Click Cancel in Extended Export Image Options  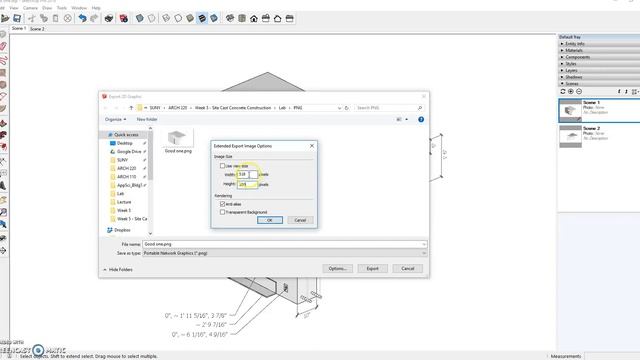(x=300, y=220)
